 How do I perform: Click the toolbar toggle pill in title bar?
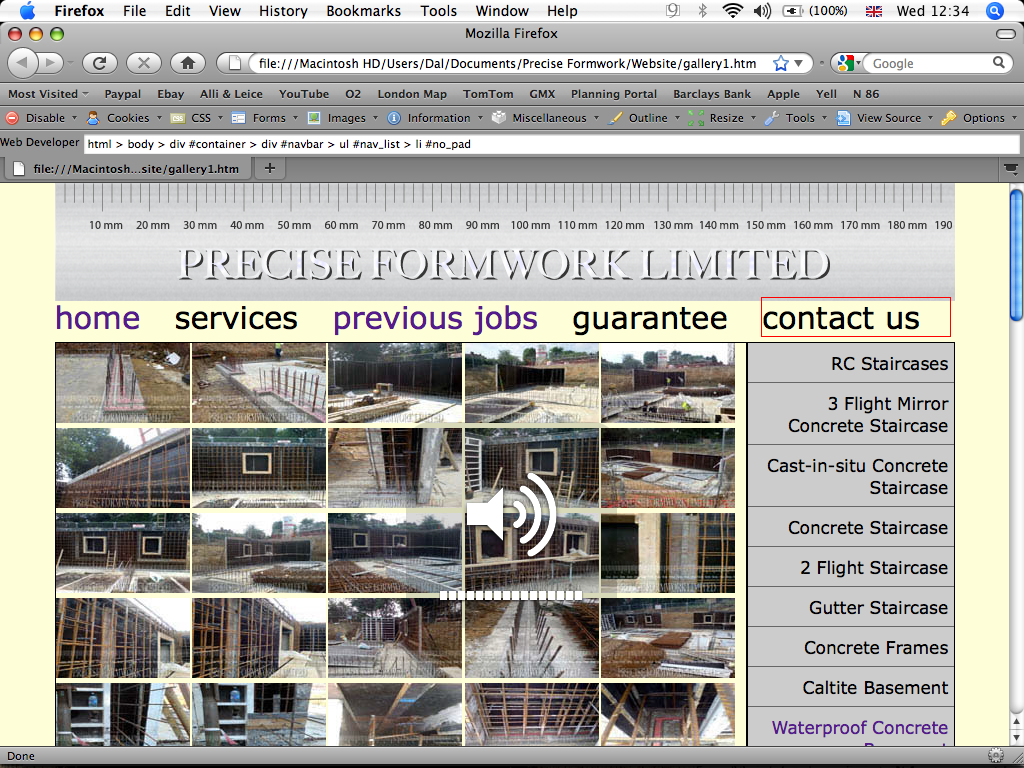pos(1006,33)
